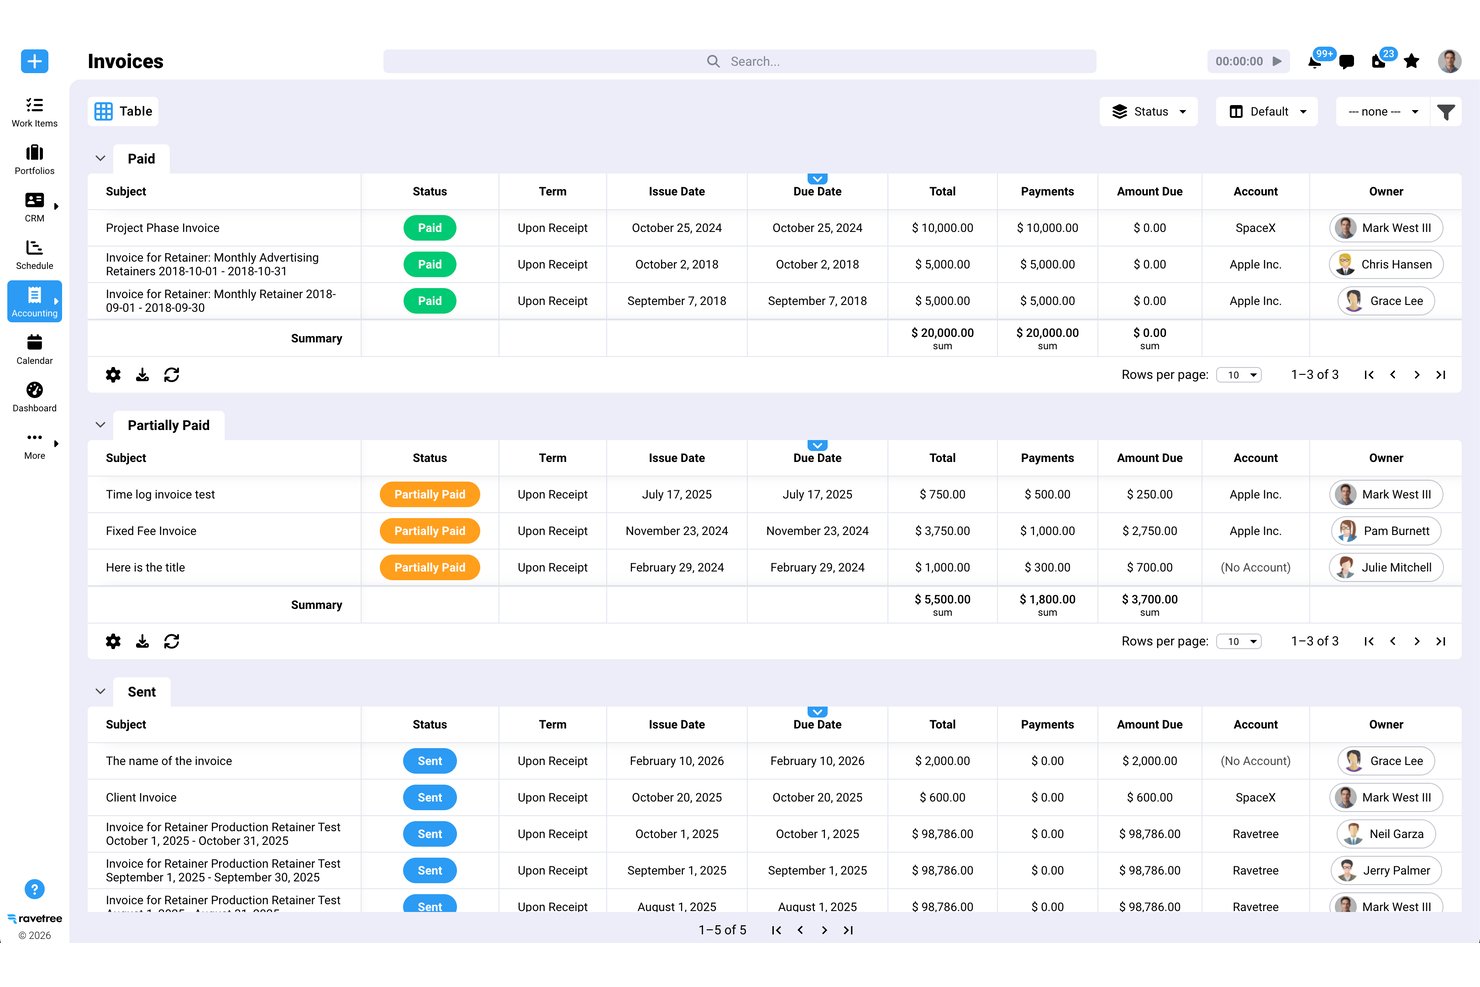Click the Mark West III owner chip for Project Phase Invoice
Viewport: 1480px width, 987px height.
[1386, 228]
